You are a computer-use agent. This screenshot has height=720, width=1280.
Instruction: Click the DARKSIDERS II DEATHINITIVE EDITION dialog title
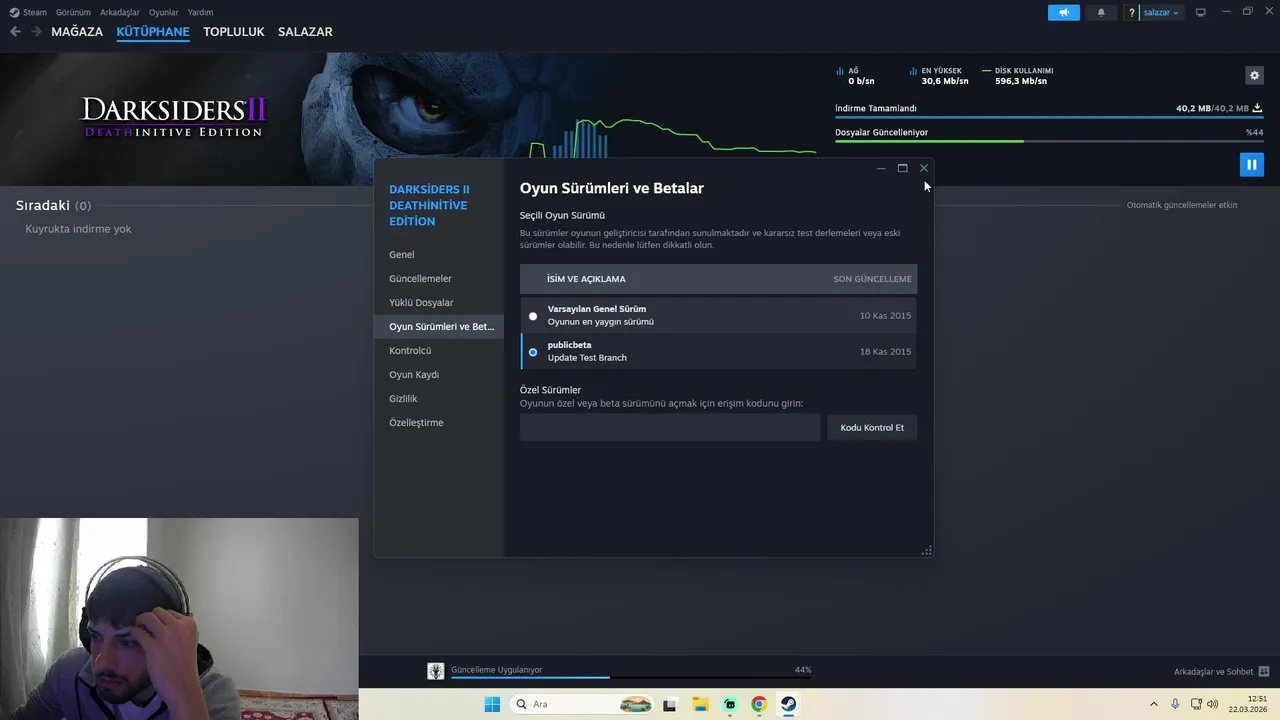(x=429, y=205)
